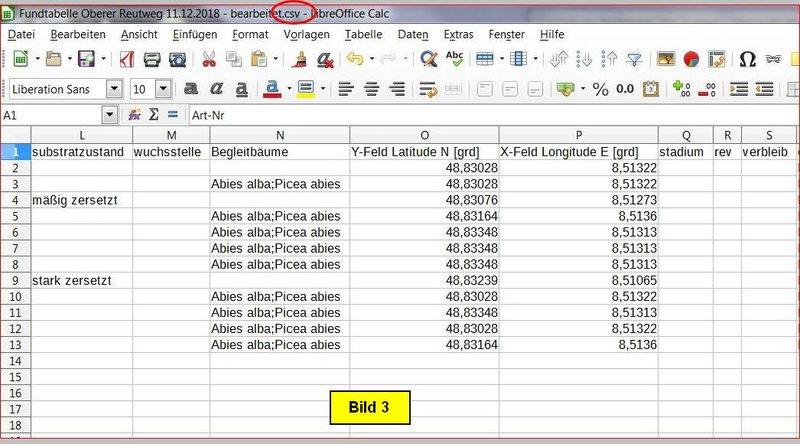800x444 pixels.
Task: Toggle print preview icon
Action: click(178, 59)
